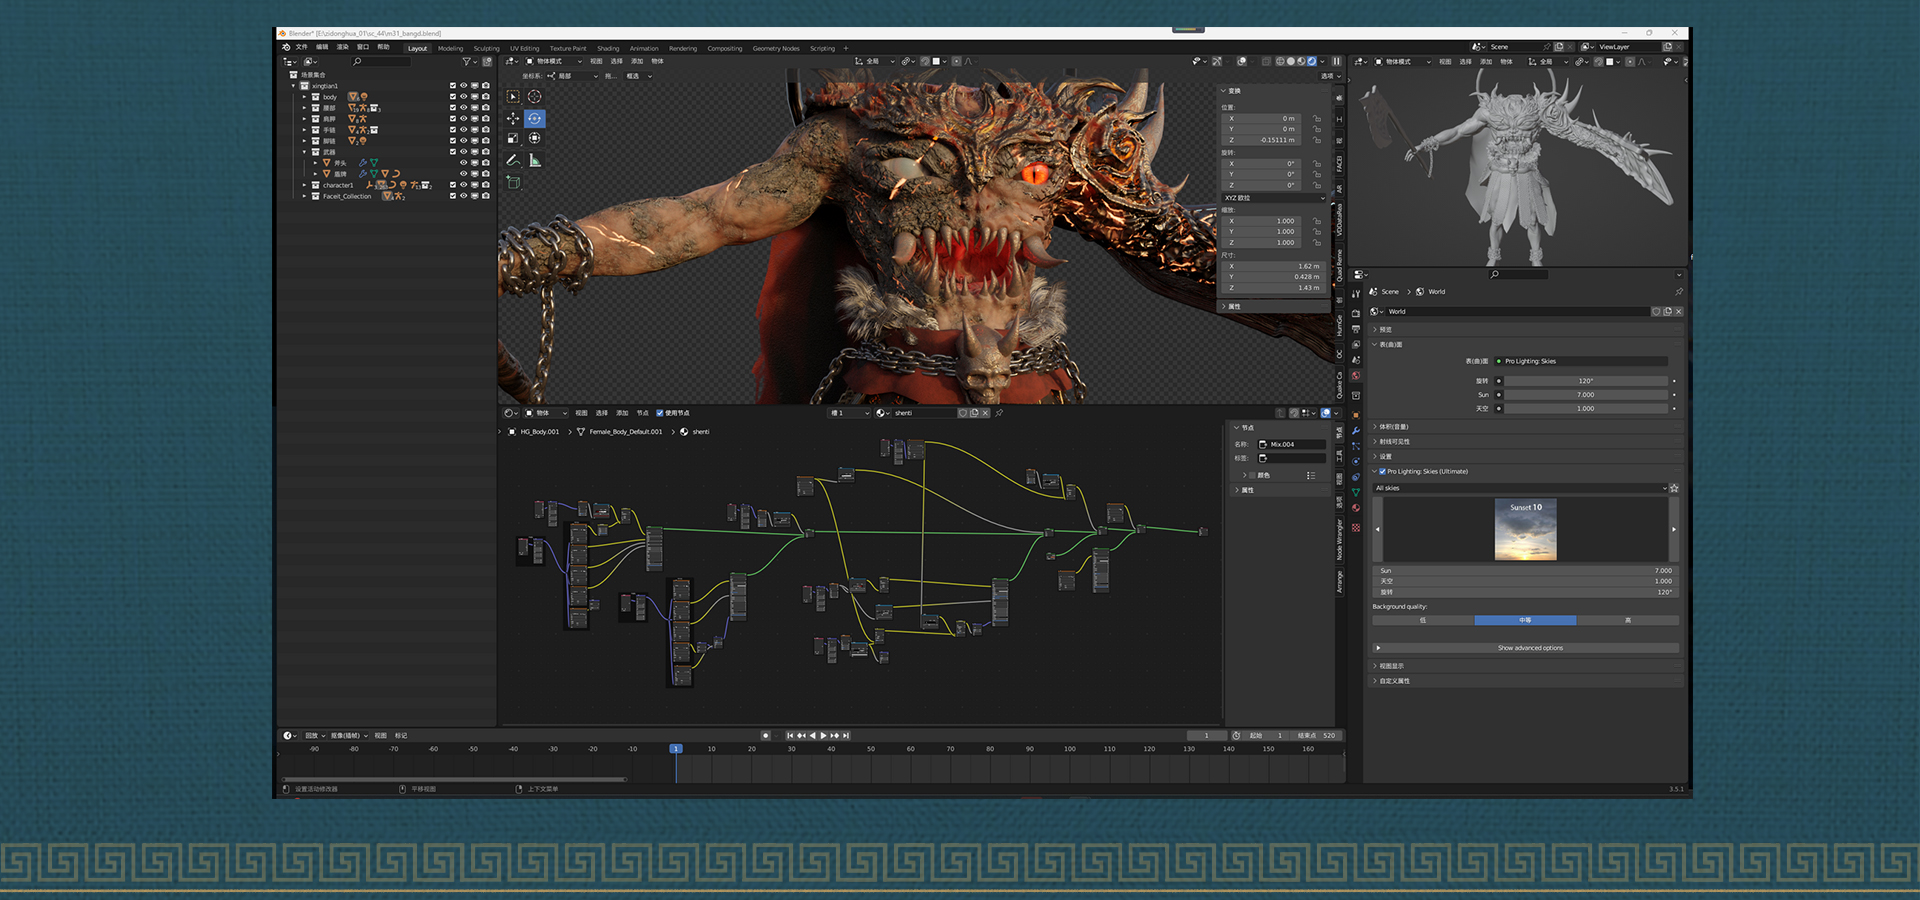This screenshot has height=900, width=1920.
Task: Expand the character1 collection
Action: (x=305, y=185)
